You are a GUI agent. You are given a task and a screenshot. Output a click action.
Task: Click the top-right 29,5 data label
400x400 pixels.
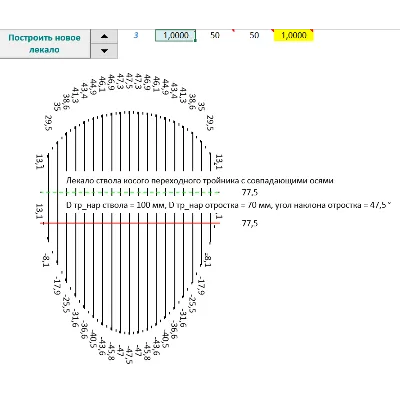coord(210,123)
